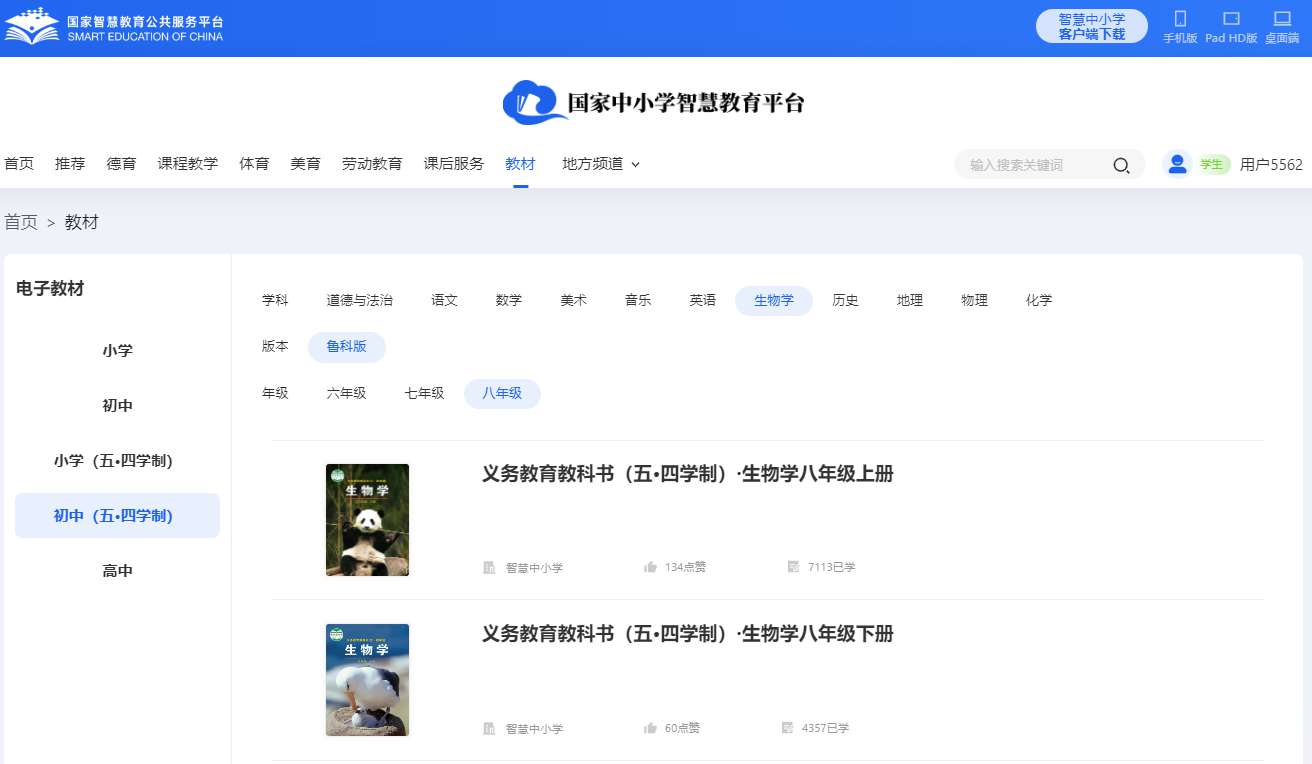The width and height of the screenshot is (1312, 764).
Task: Expand the 地方频道 dropdown
Action: 601,164
